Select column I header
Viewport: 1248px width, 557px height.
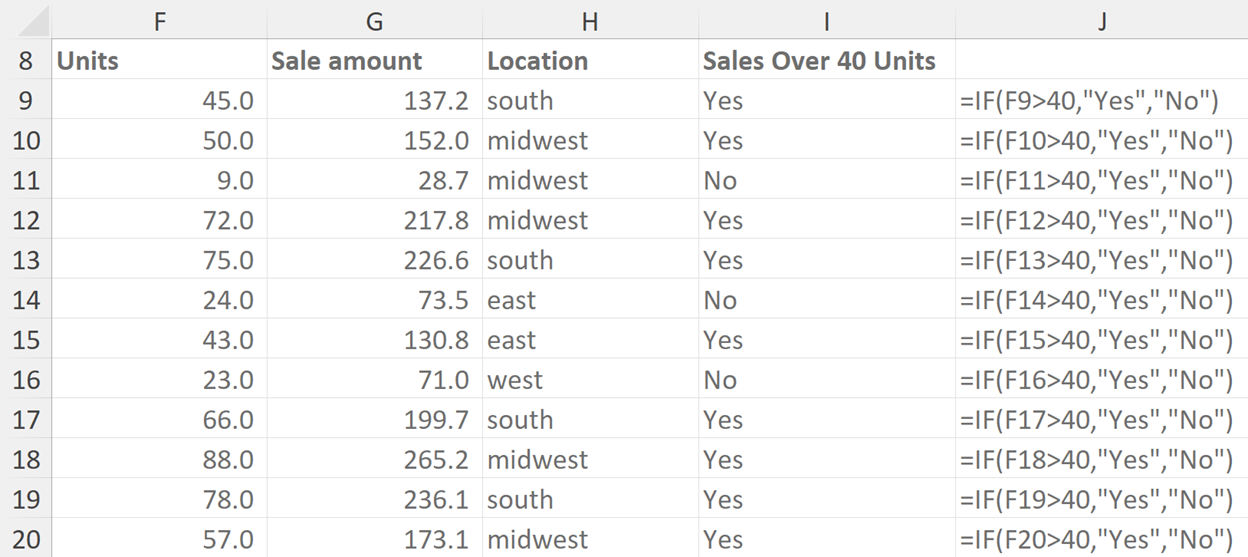point(826,21)
